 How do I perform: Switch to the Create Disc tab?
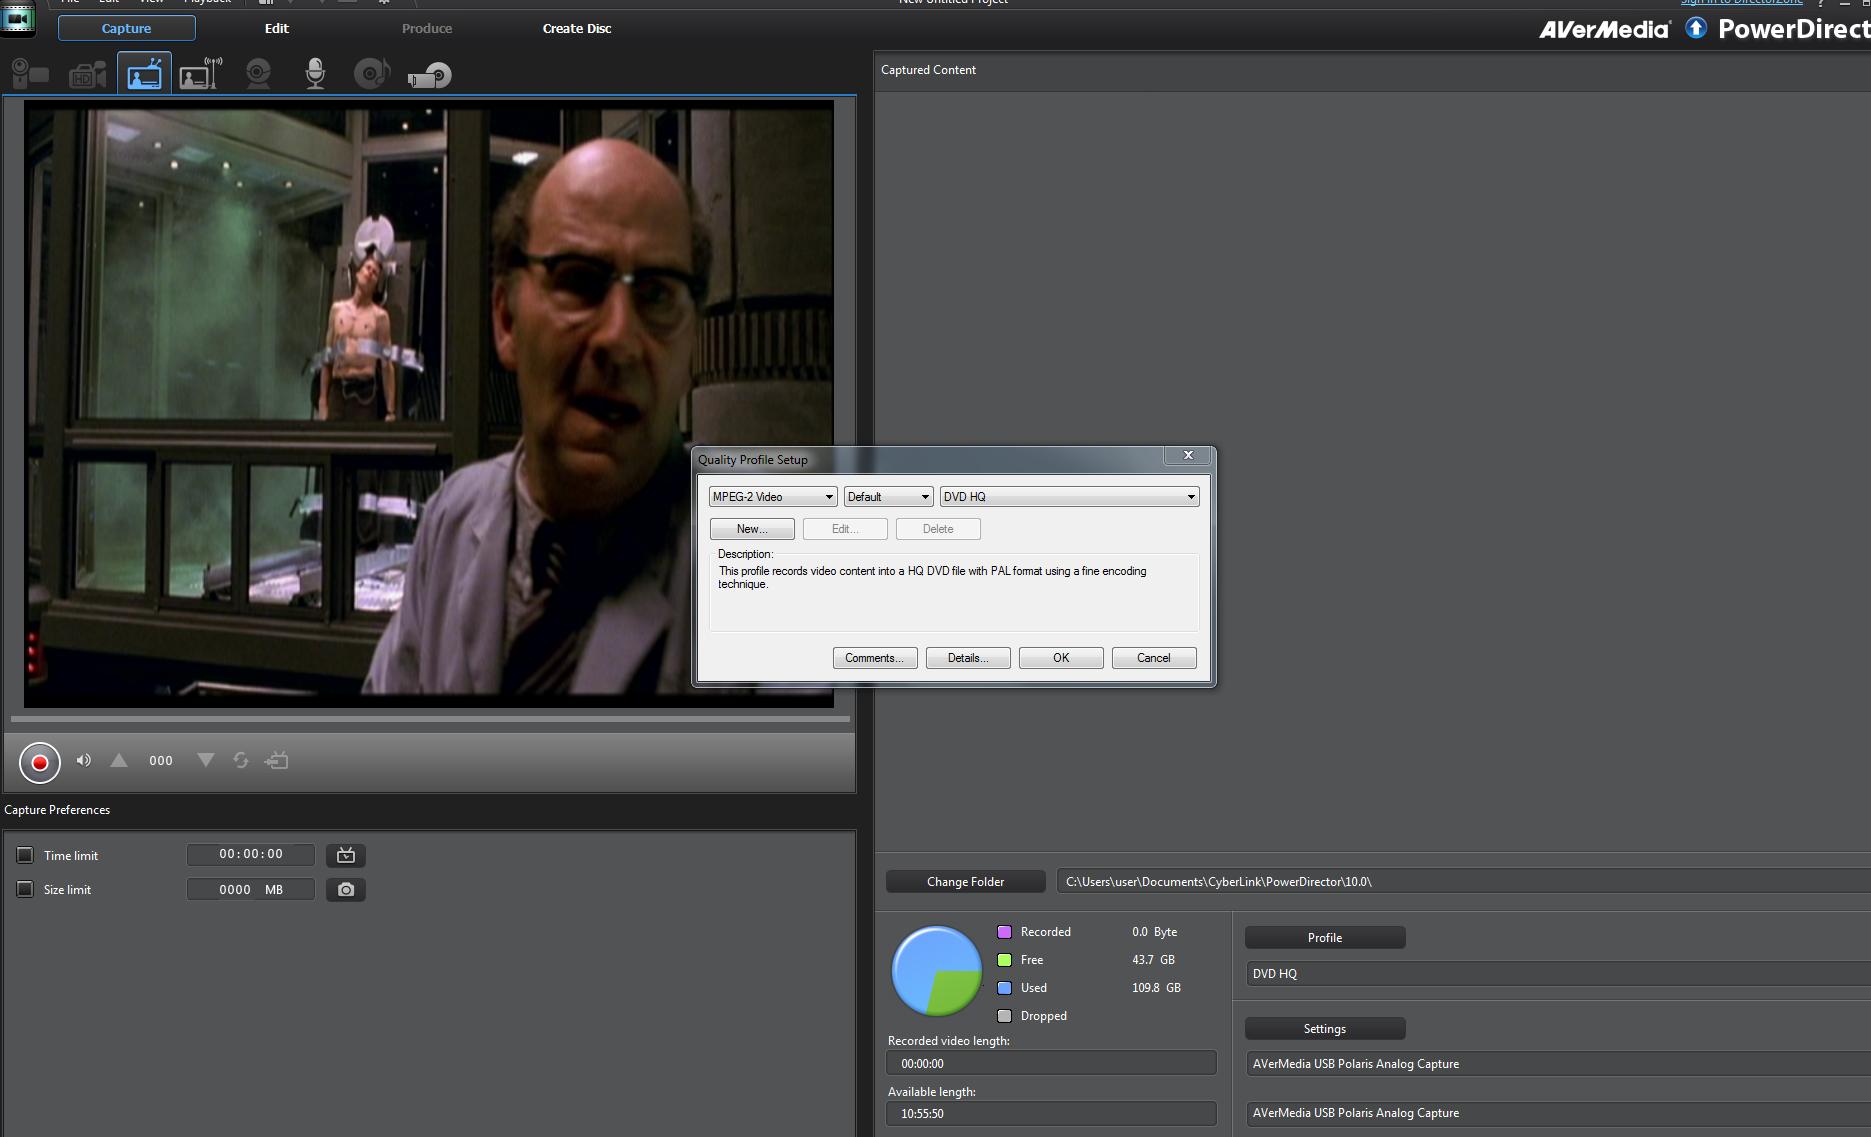pos(577,28)
